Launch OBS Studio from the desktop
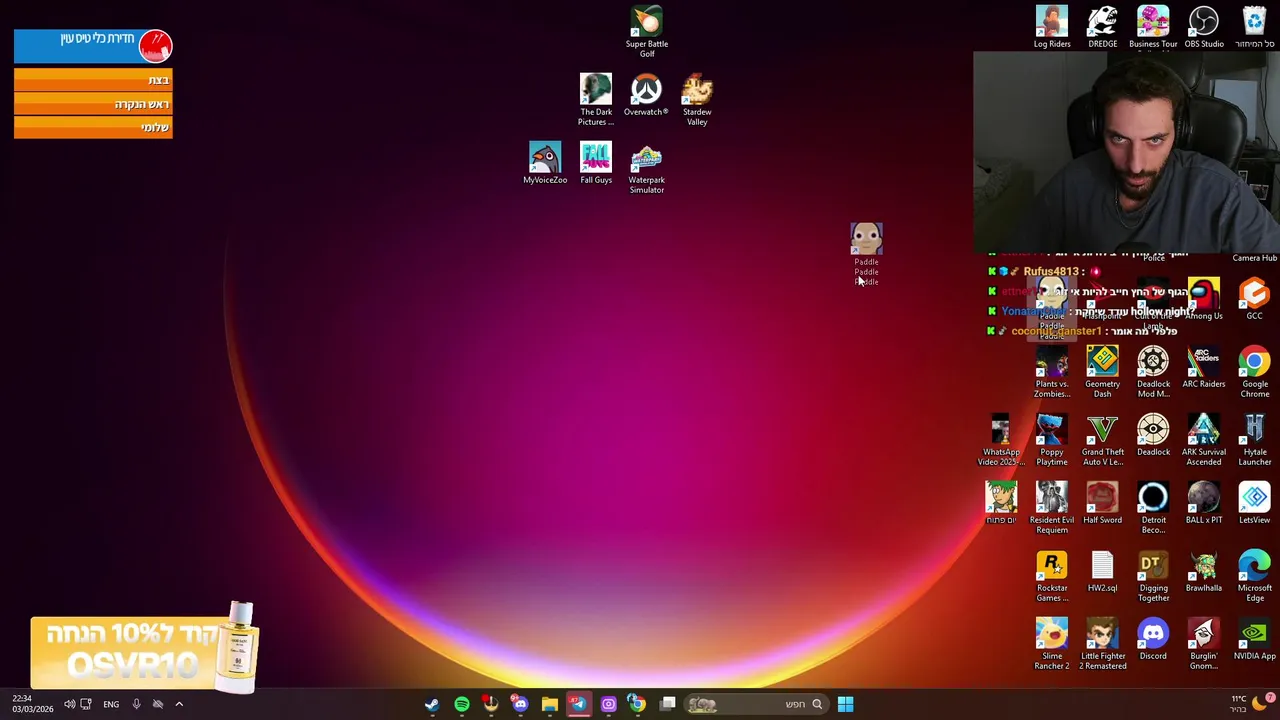Screen dimensions: 1280x720 pyautogui.click(x=1204, y=27)
